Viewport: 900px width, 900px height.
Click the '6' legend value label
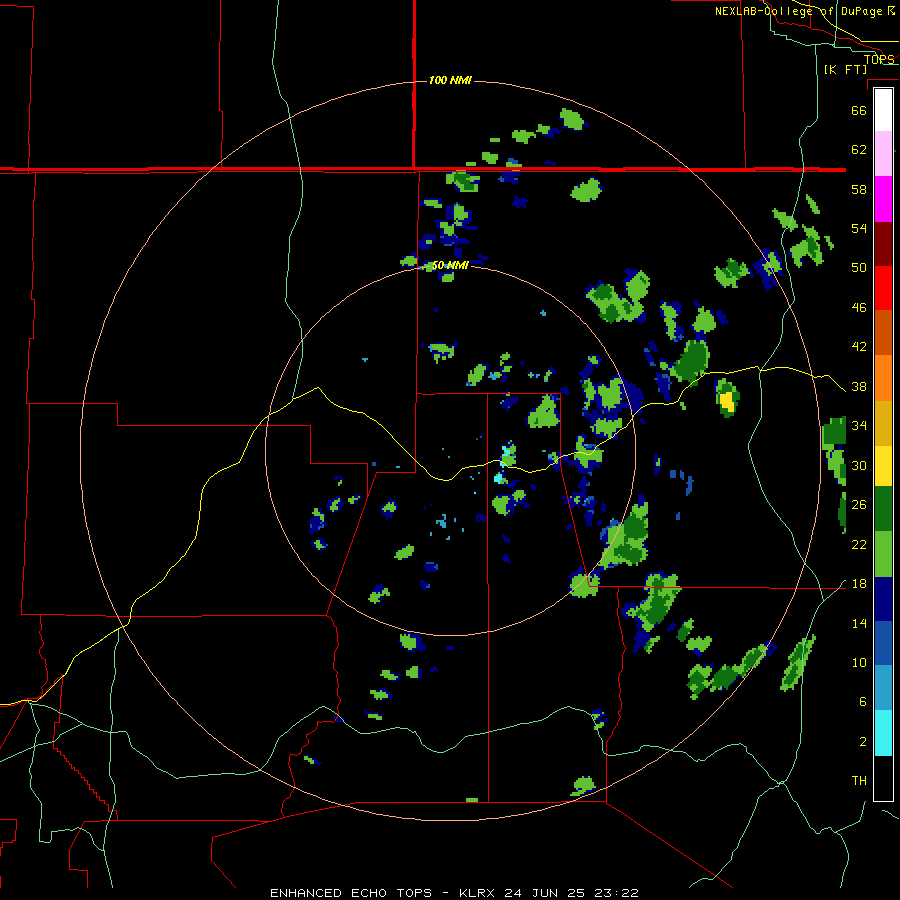[863, 701]
